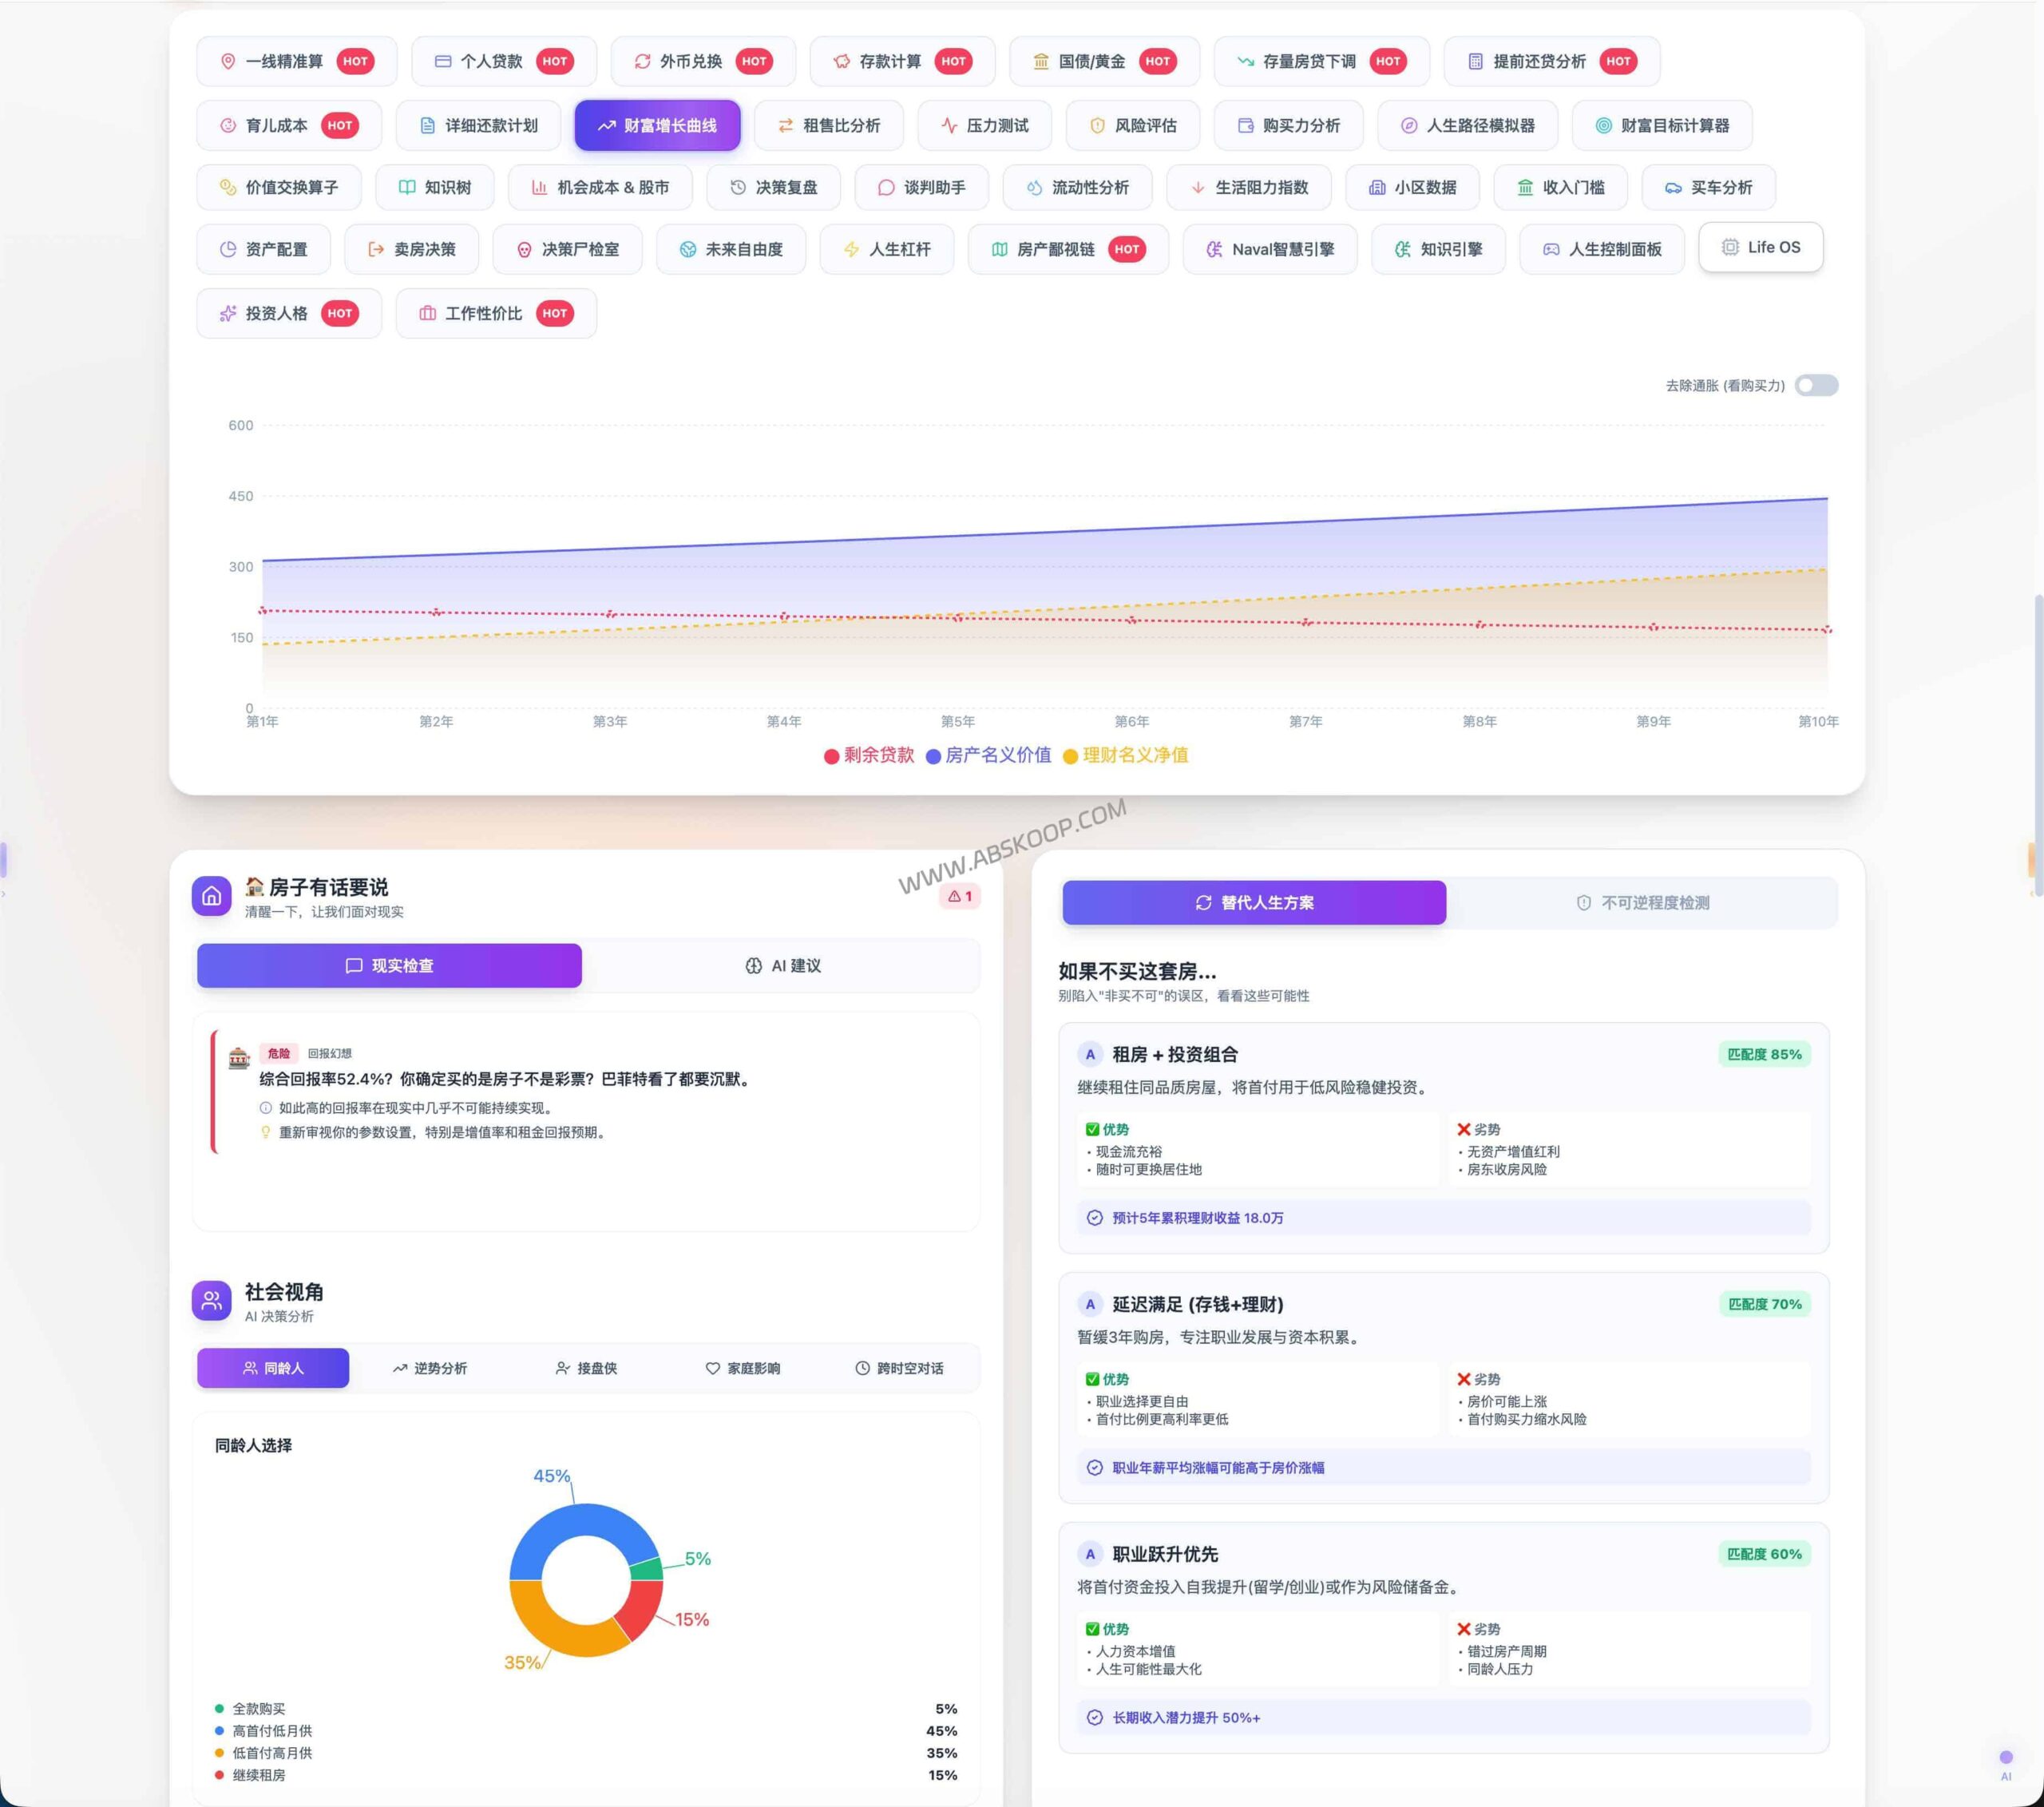Click the purple house icon by 房子有话要说
This screenshot has width=2044, height=1807.
click(212, 896)
